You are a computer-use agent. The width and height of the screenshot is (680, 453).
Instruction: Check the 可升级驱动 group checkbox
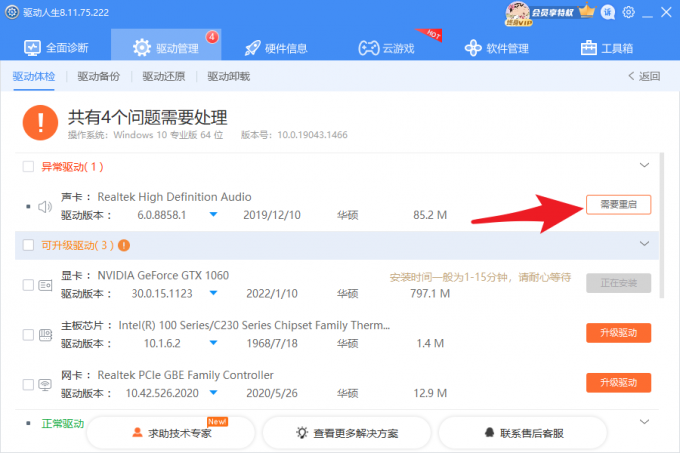pos(28,245)
